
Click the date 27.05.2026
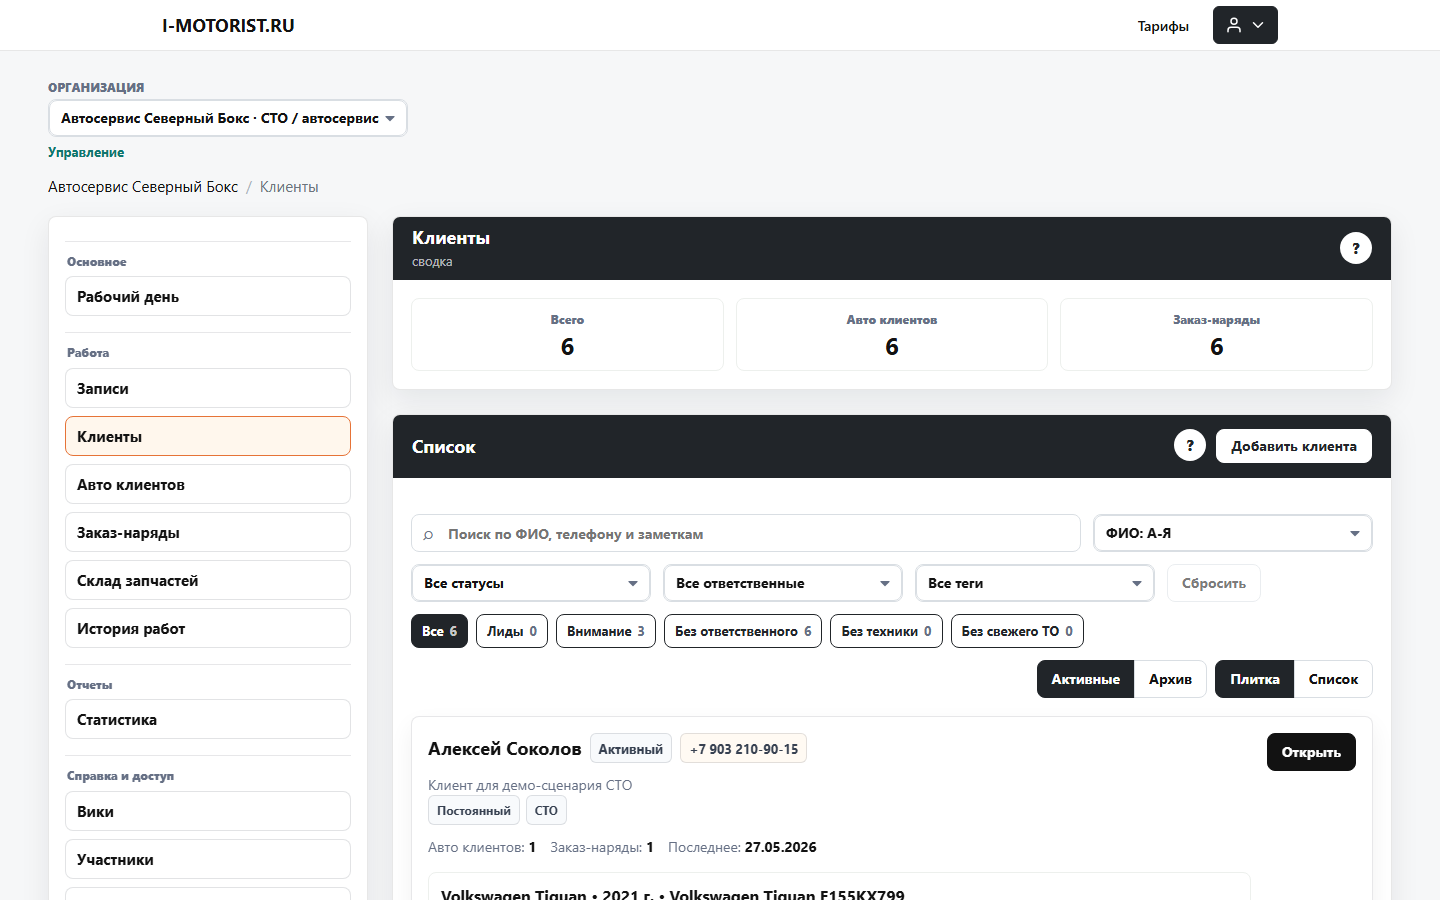(781, 847)
